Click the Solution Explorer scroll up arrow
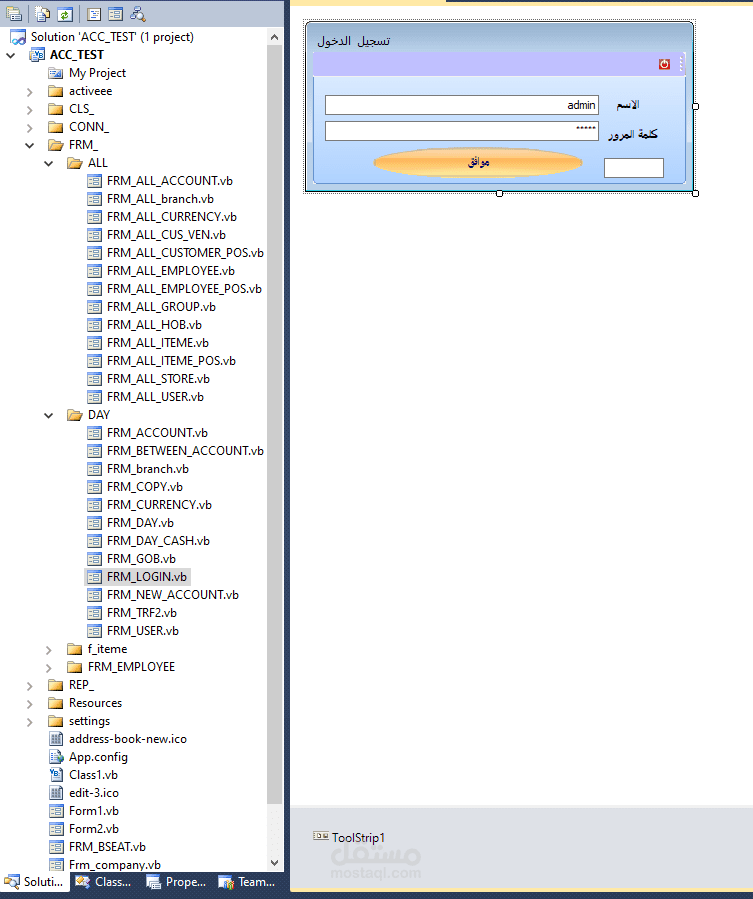The width and height of the screenshot is (753, 899). point(274,37)
